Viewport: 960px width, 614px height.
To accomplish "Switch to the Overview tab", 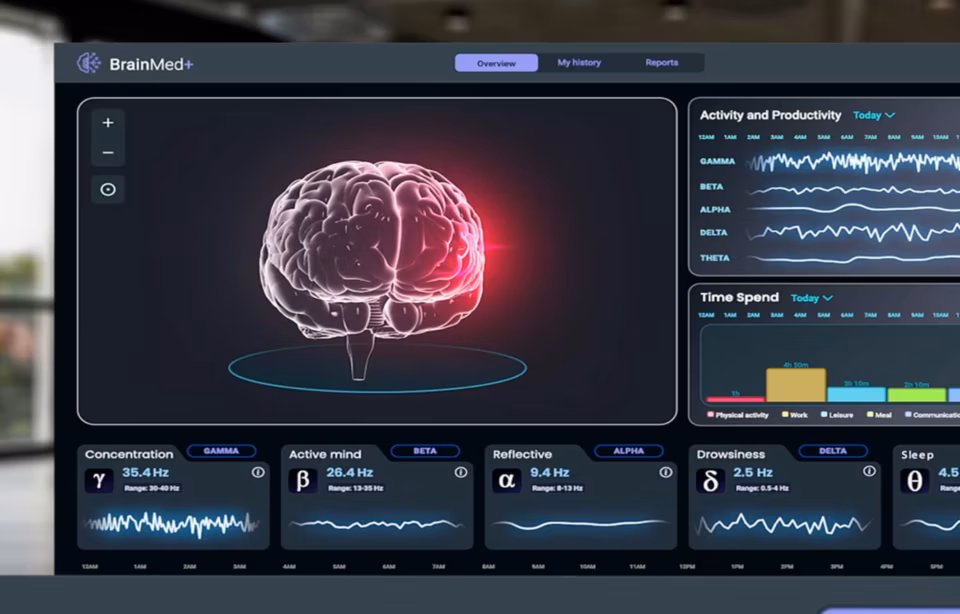I will [497, 63].
